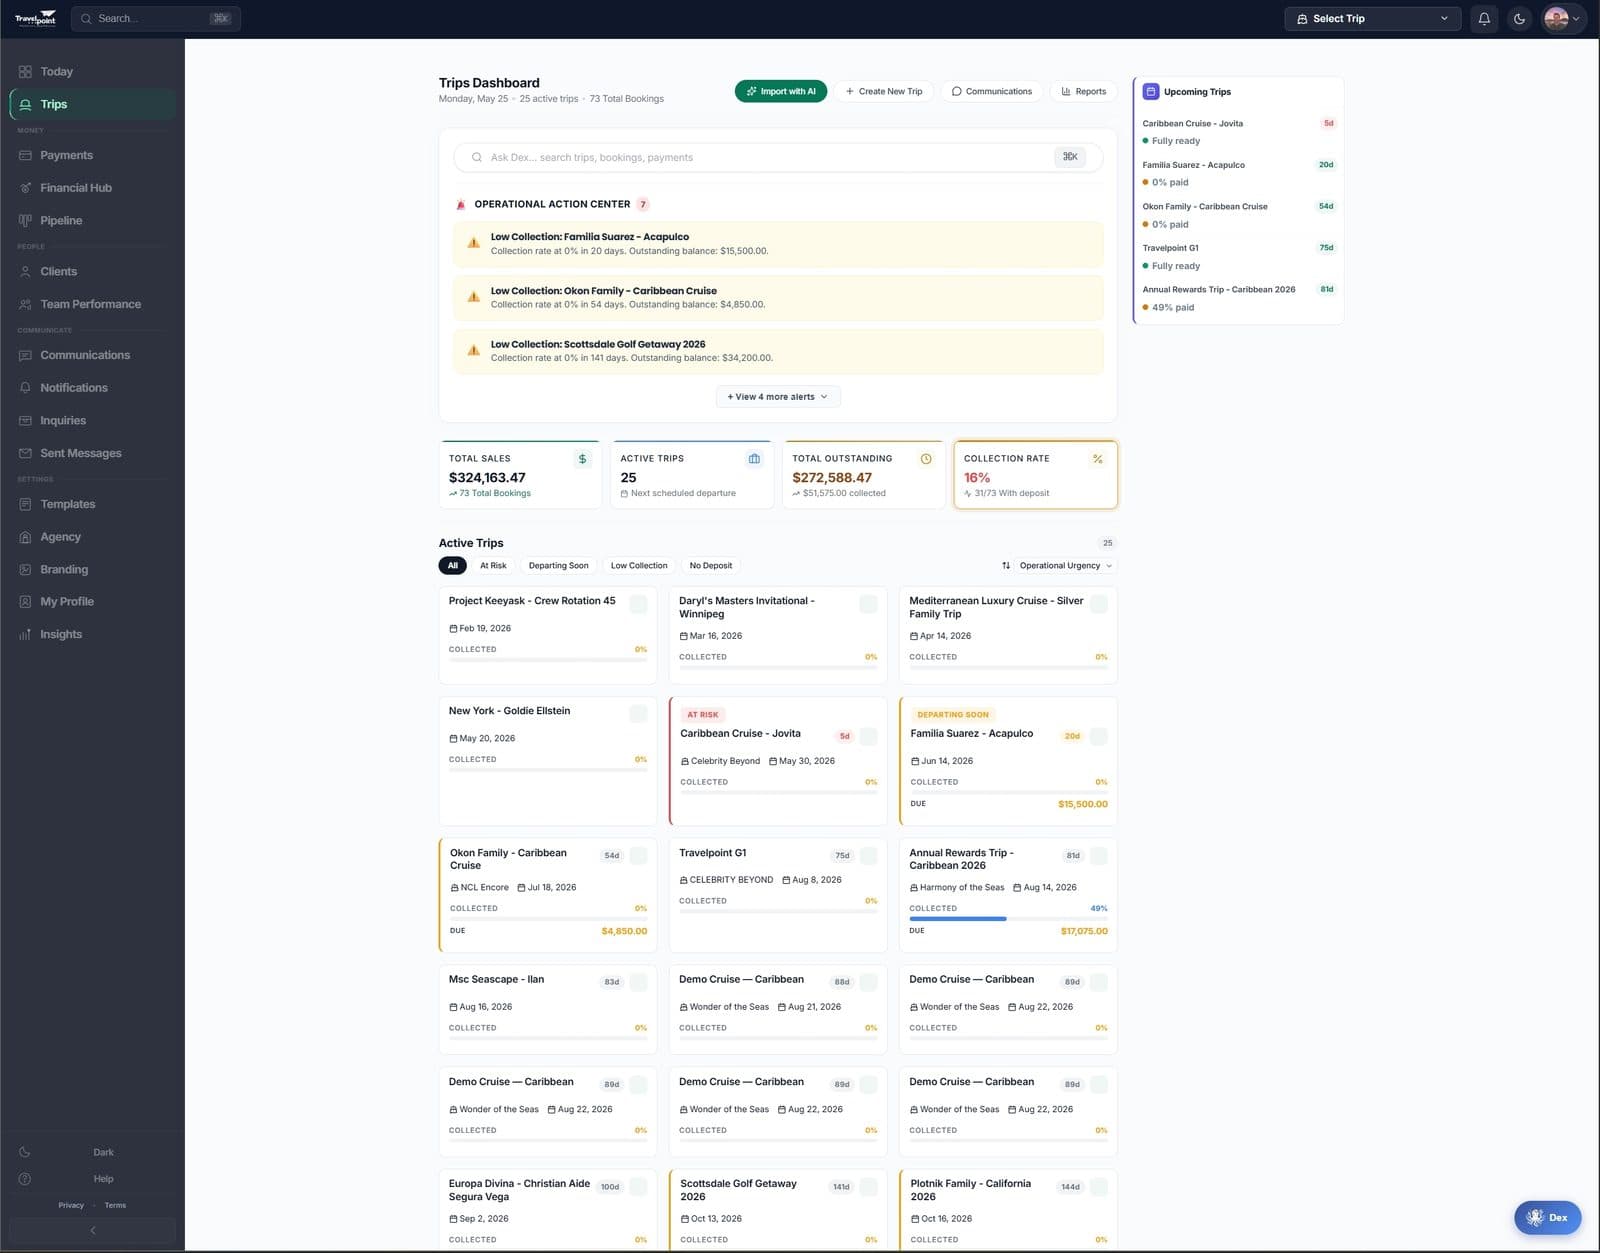Screen dimensions: 1600x1253
Task: Open the Today sidebar icon
Action: pyautogui.click(x=25, y=72)
